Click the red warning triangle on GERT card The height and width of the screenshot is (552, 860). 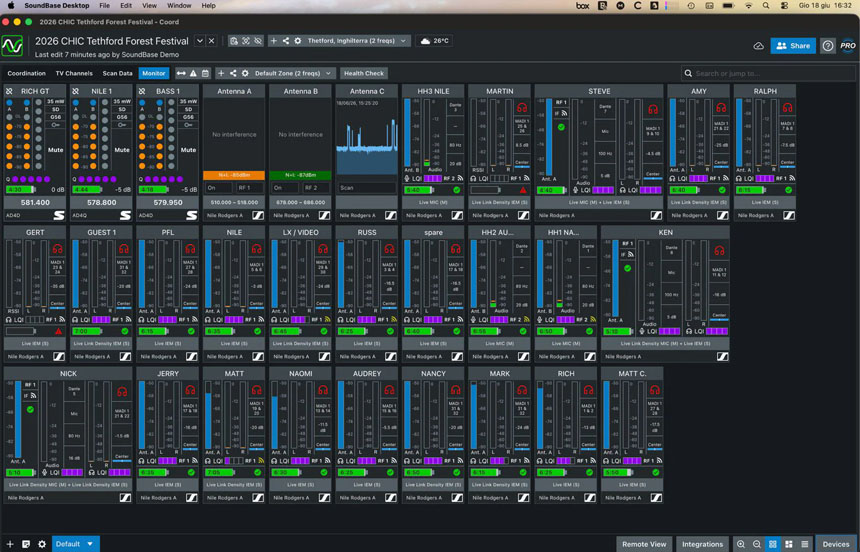tap(59, 331)
